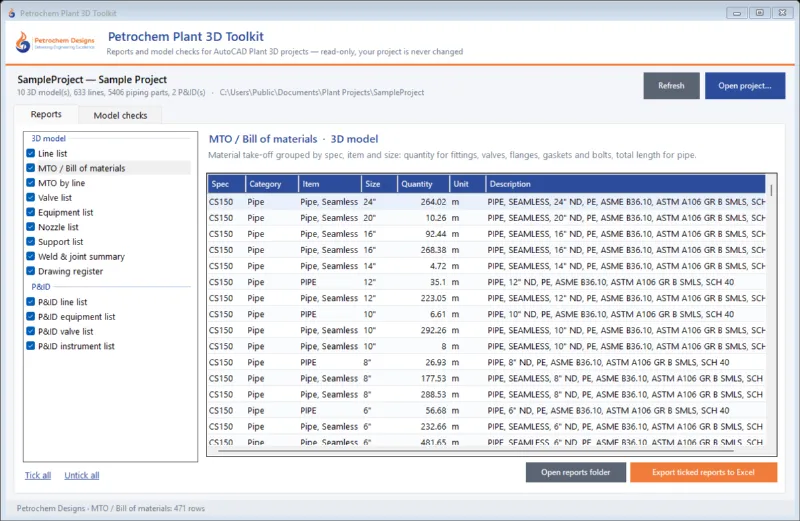Select the Reports tab

46,114
